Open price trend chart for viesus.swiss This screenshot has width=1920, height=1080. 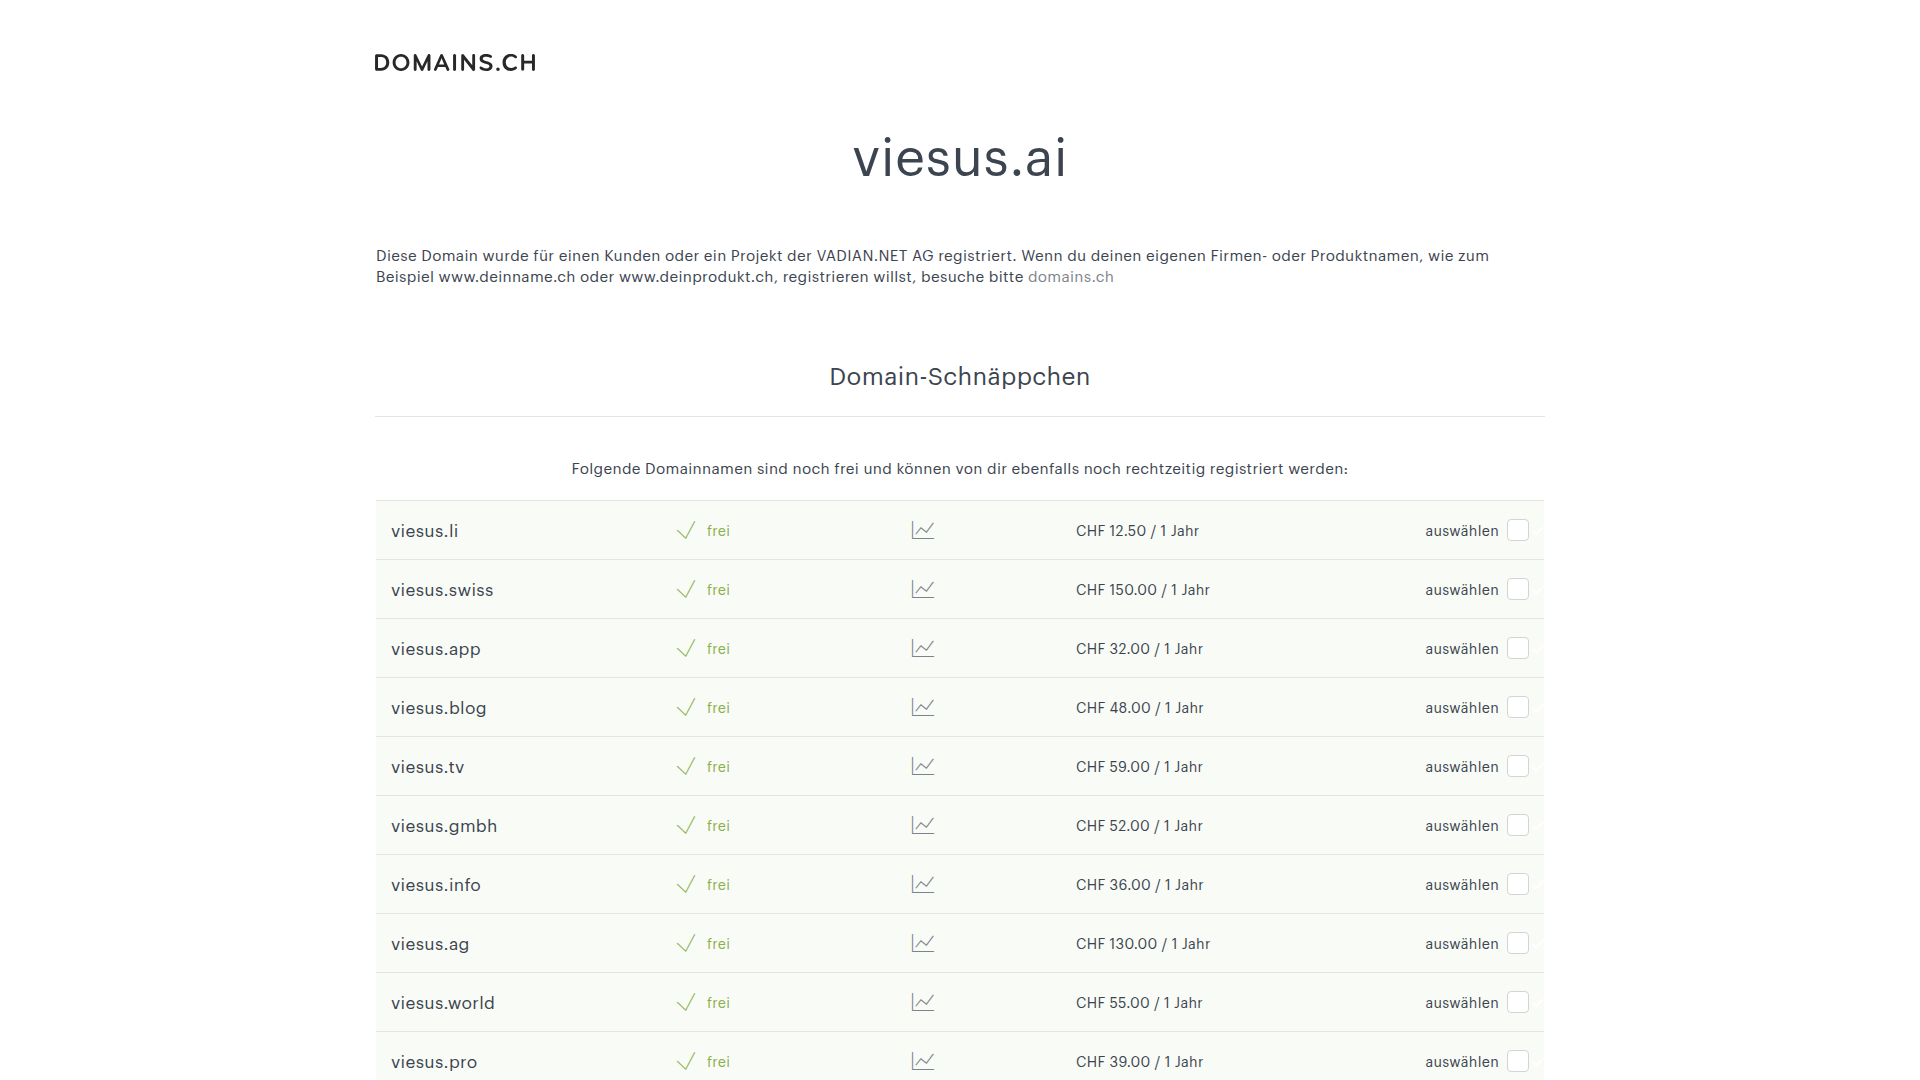tap(923, 589)
